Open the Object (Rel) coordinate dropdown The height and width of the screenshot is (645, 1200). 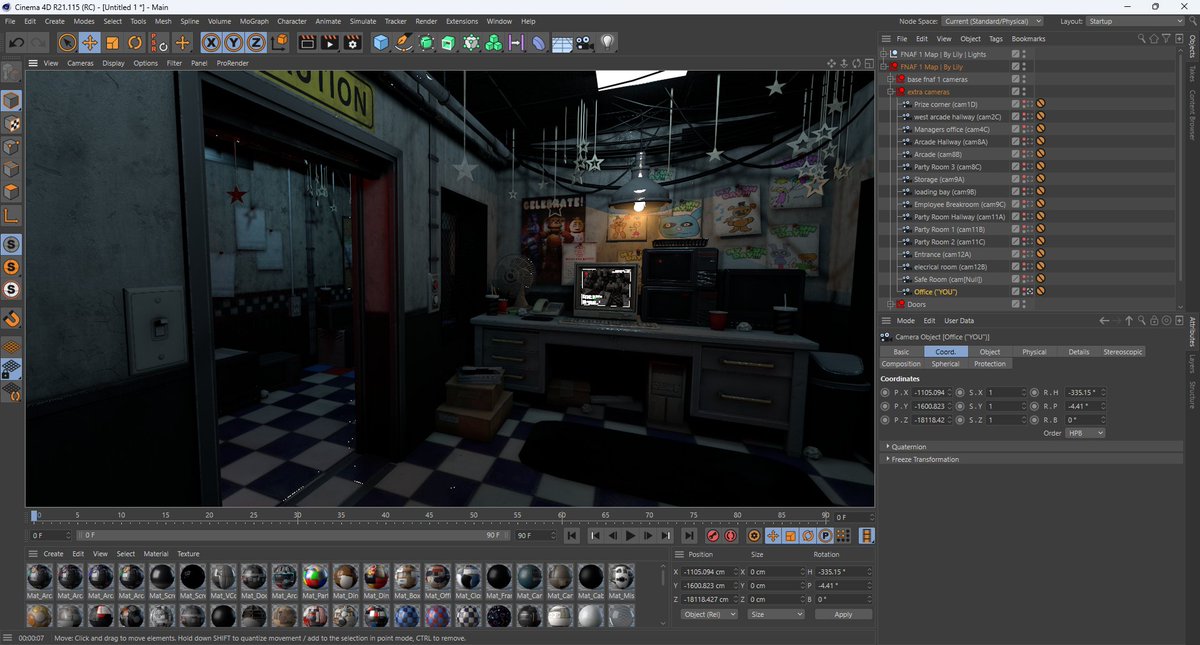click(708, 614)
